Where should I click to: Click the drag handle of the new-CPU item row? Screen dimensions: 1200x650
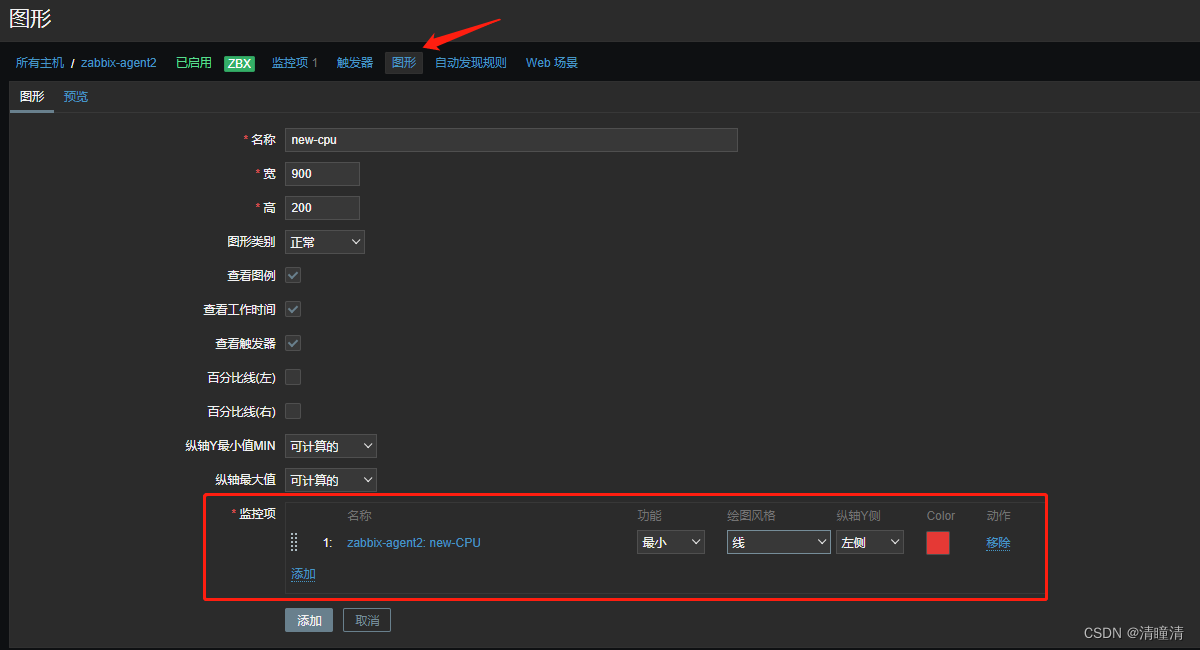[294, 542]
